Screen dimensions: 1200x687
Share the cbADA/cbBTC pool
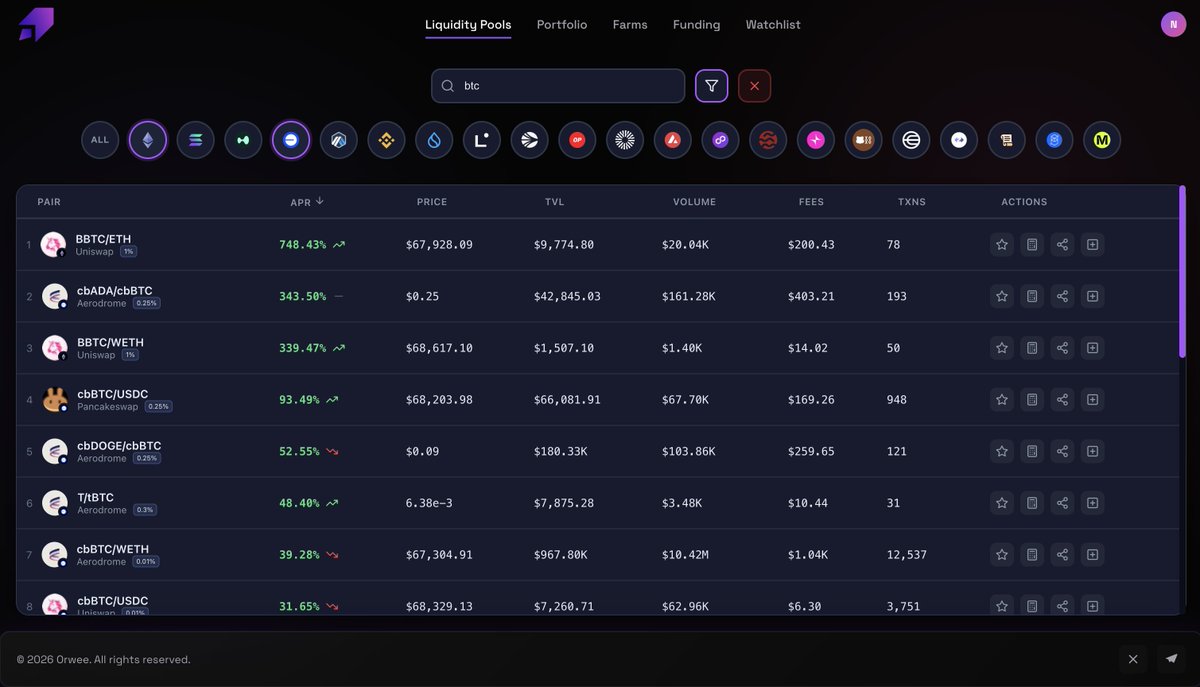[x=1062, y=296]
